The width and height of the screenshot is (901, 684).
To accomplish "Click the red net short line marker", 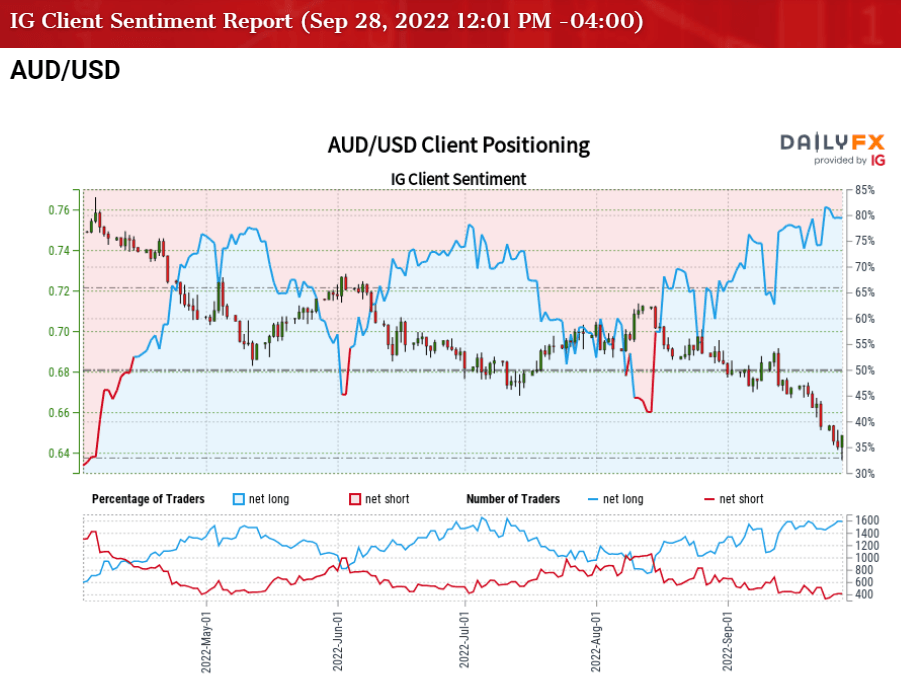I will tap(709, 499).
